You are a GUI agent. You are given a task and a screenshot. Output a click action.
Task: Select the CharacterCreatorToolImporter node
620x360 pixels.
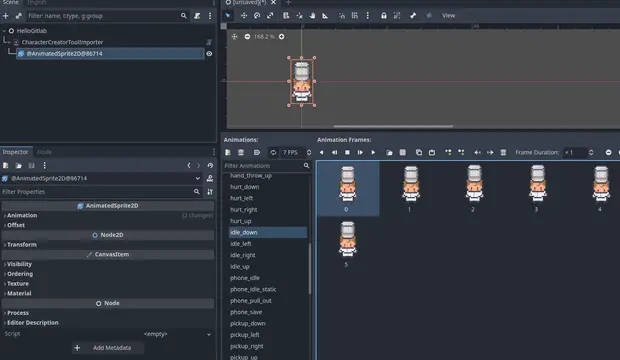coord(62,42)
